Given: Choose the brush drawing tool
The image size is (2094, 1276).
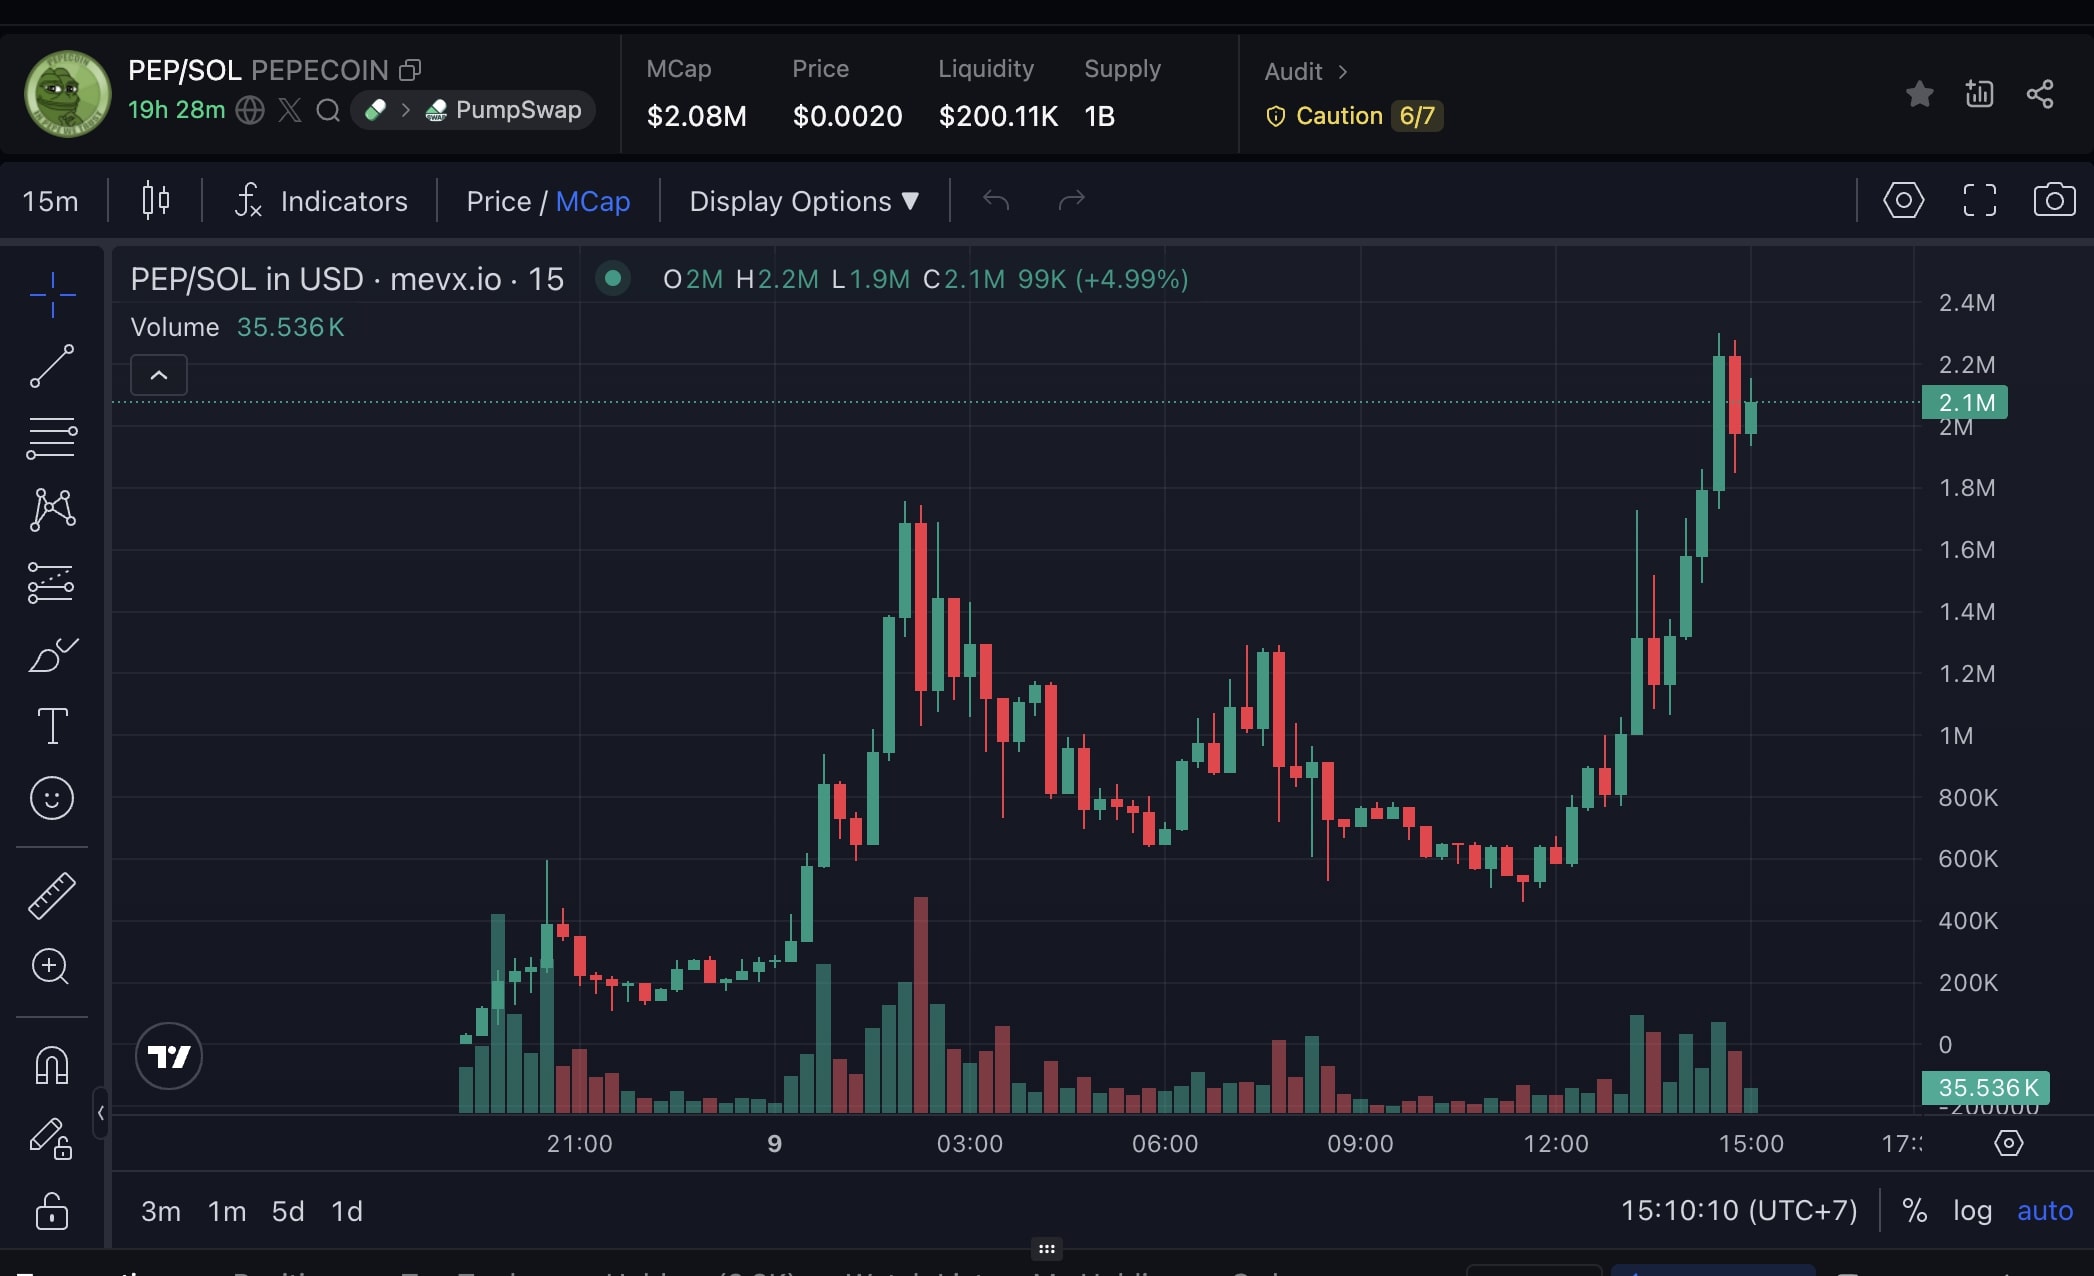Looking at the screenshot, I should [52, 655].
